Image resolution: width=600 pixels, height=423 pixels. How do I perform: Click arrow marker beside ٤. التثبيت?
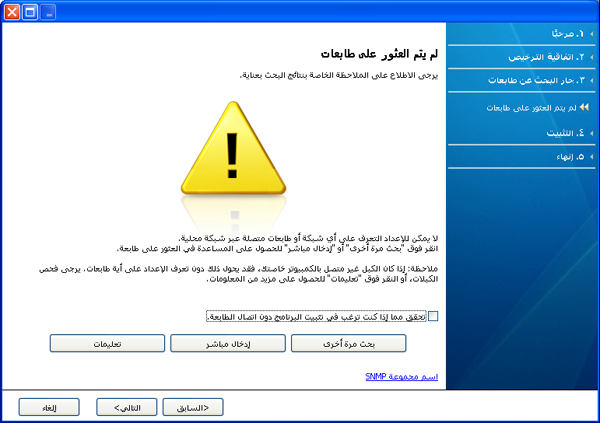pyautogui.click(x=592, y=133)
